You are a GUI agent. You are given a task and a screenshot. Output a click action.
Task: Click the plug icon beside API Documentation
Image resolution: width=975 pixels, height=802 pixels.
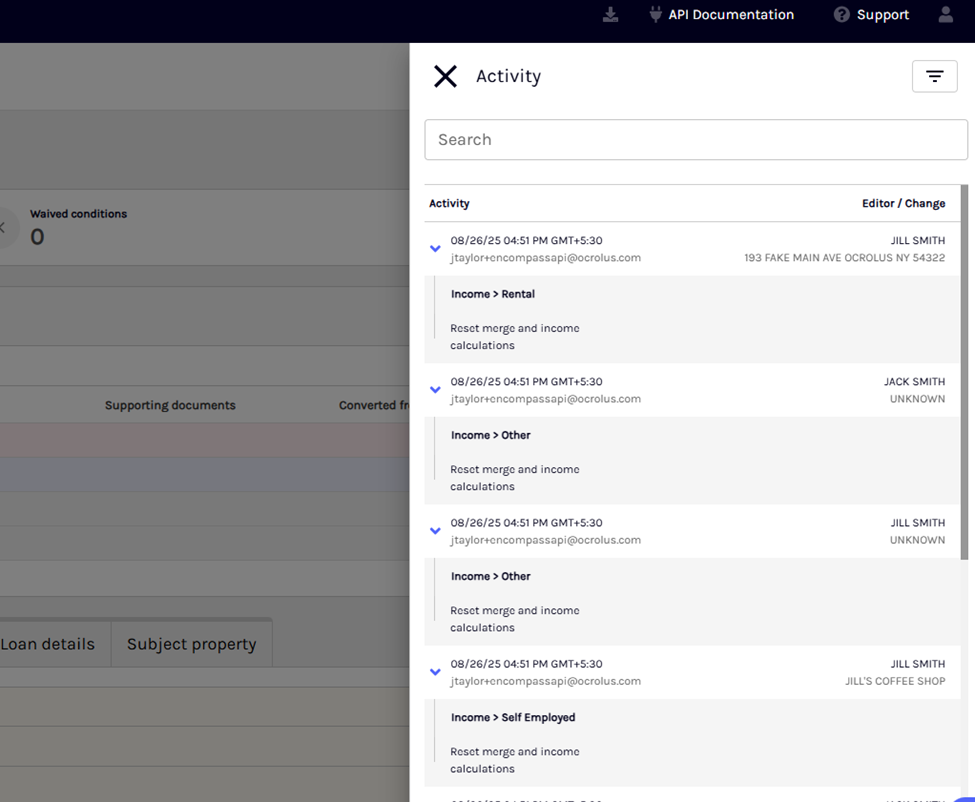pyautogui.click(x=655, y=14)
